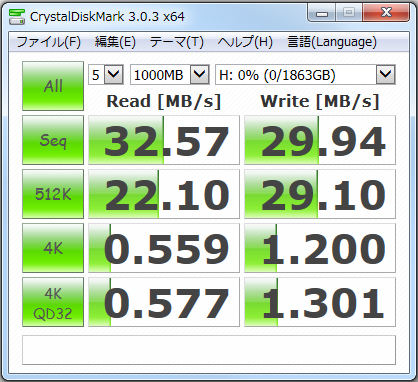This screenshot has width=418, height=382.
Task: Click the Read [MB/s] column header
Action: [164, 101]
